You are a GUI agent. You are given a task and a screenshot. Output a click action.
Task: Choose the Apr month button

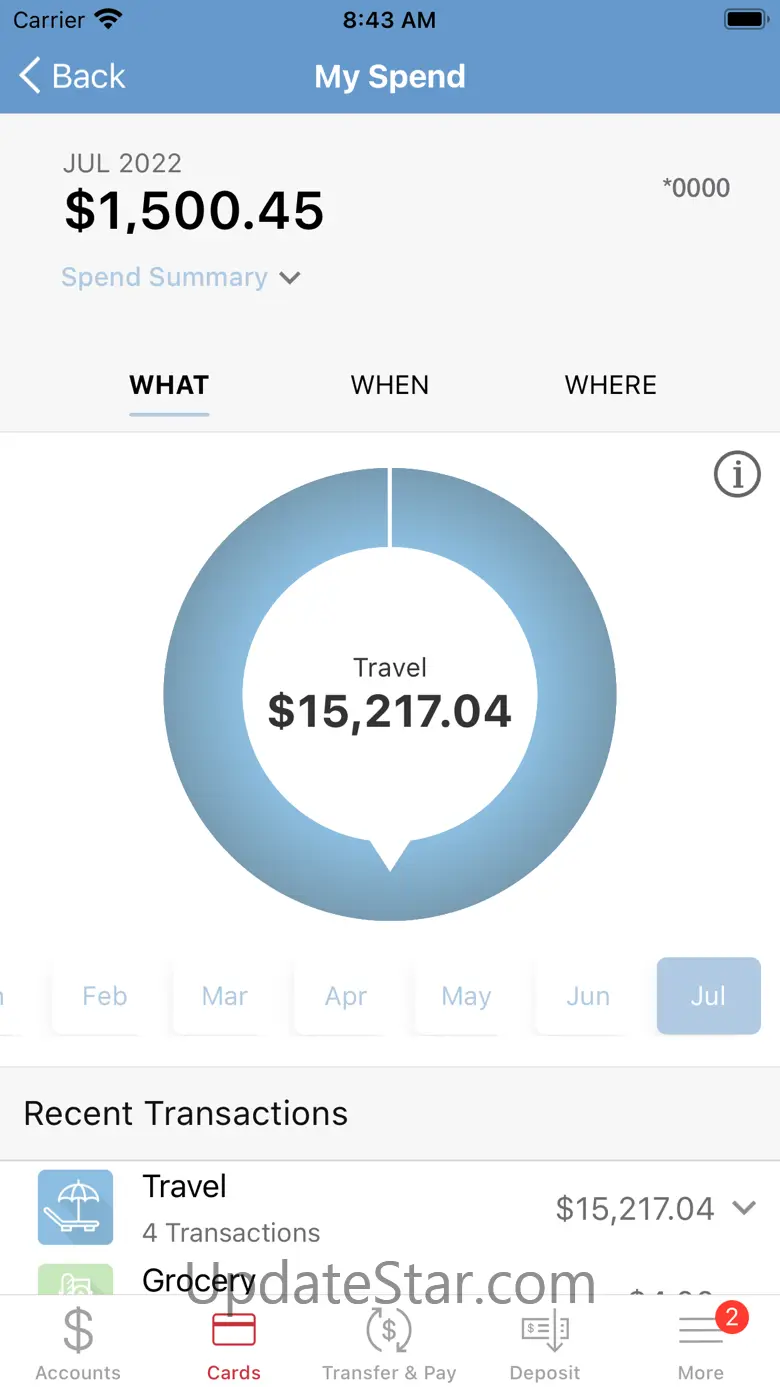coord(346,996)
